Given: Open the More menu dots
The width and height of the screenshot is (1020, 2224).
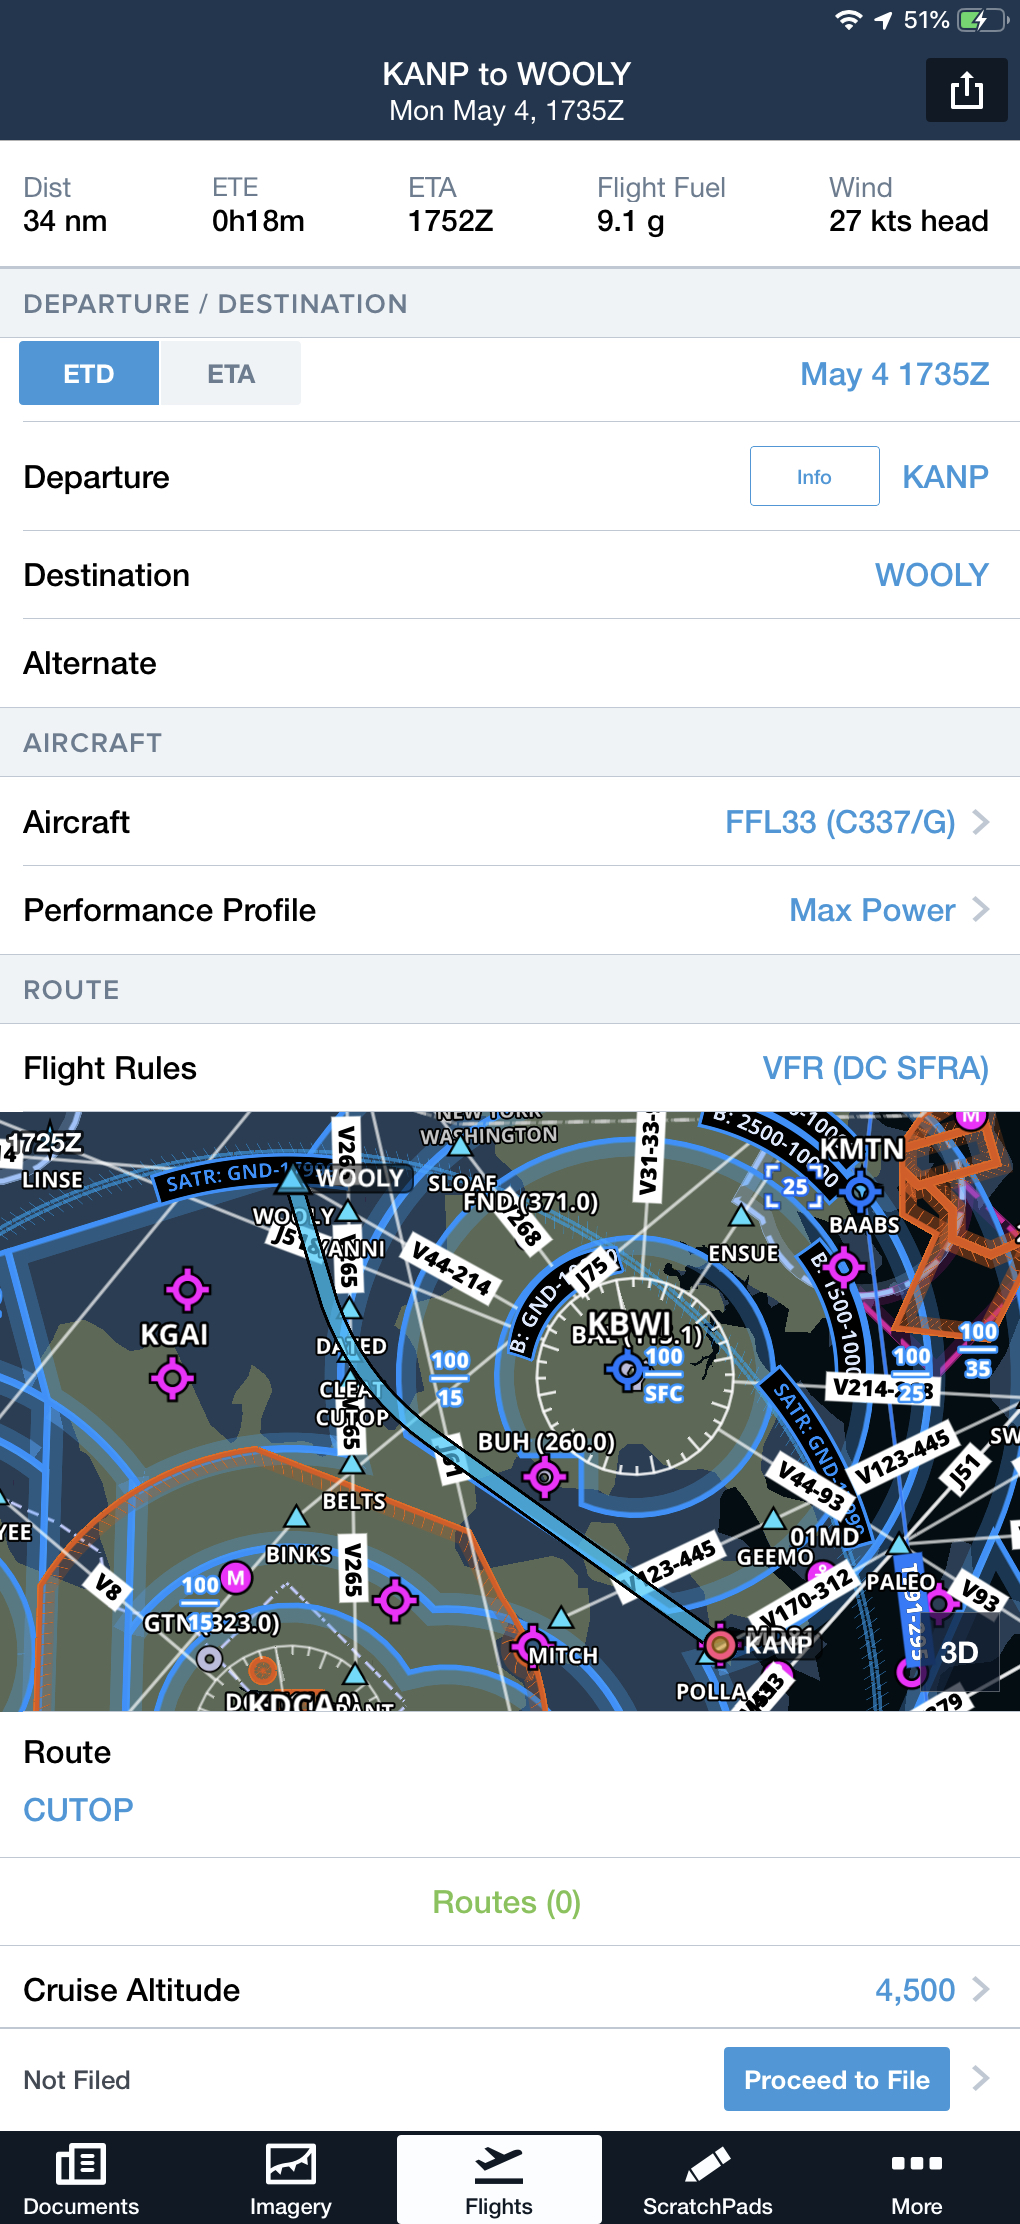Looking at the screenshot, I should [x=916, y=2163].
